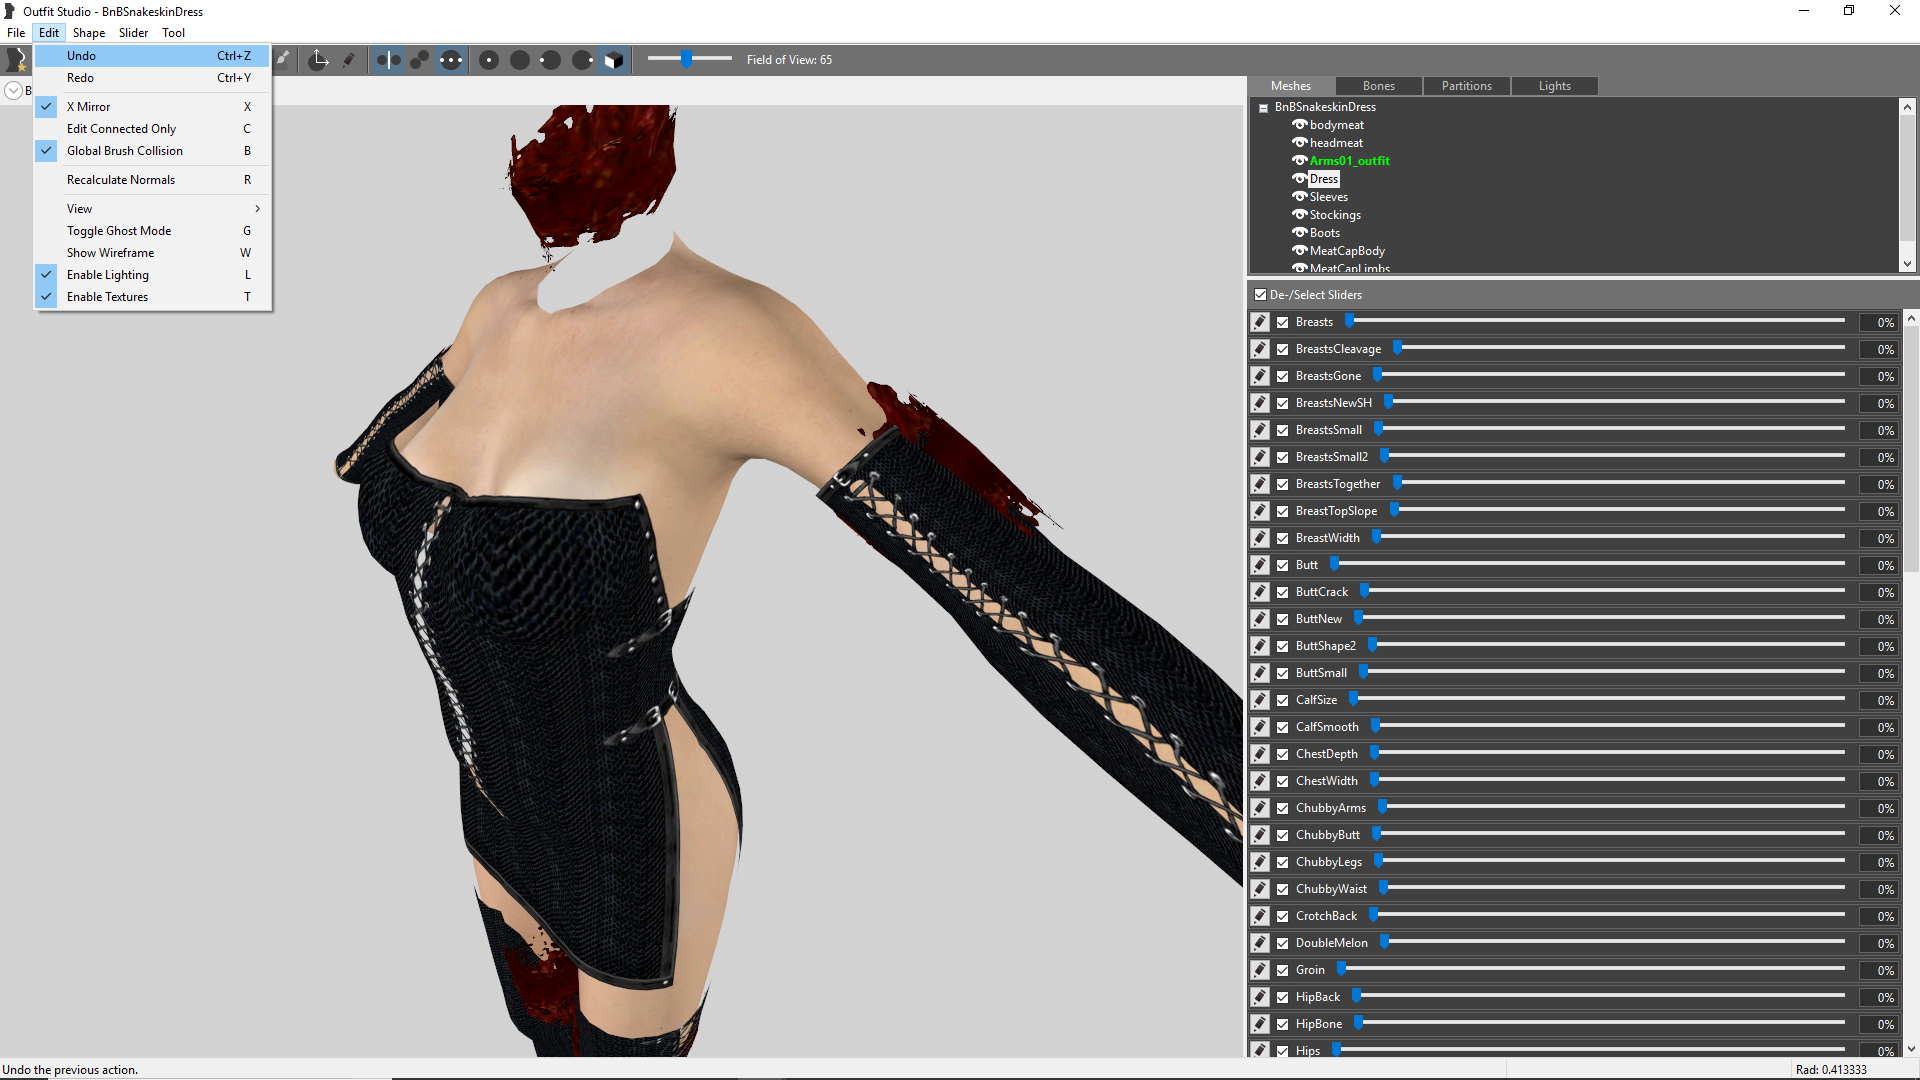Image resolution: width=1920 pixels, height=1080 pixels.
Task: Expand the brush settings chevron button
Action: click(x=13, y=90)
